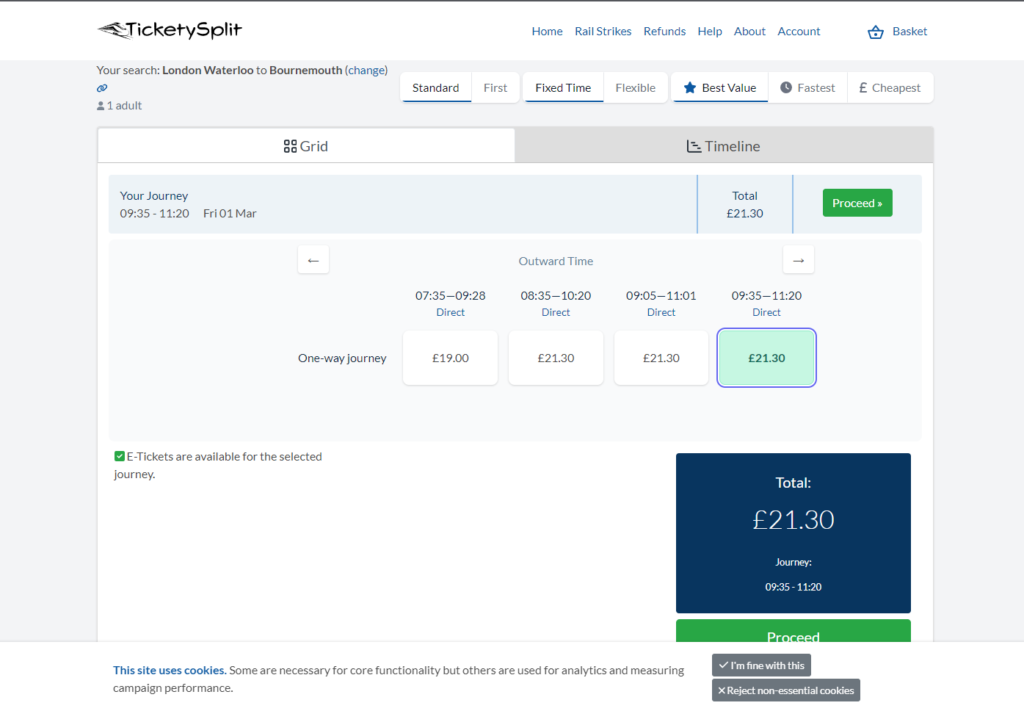
Task: Click the Total £21.30 cell in journey summary
Action: click(x=744, y=204)
